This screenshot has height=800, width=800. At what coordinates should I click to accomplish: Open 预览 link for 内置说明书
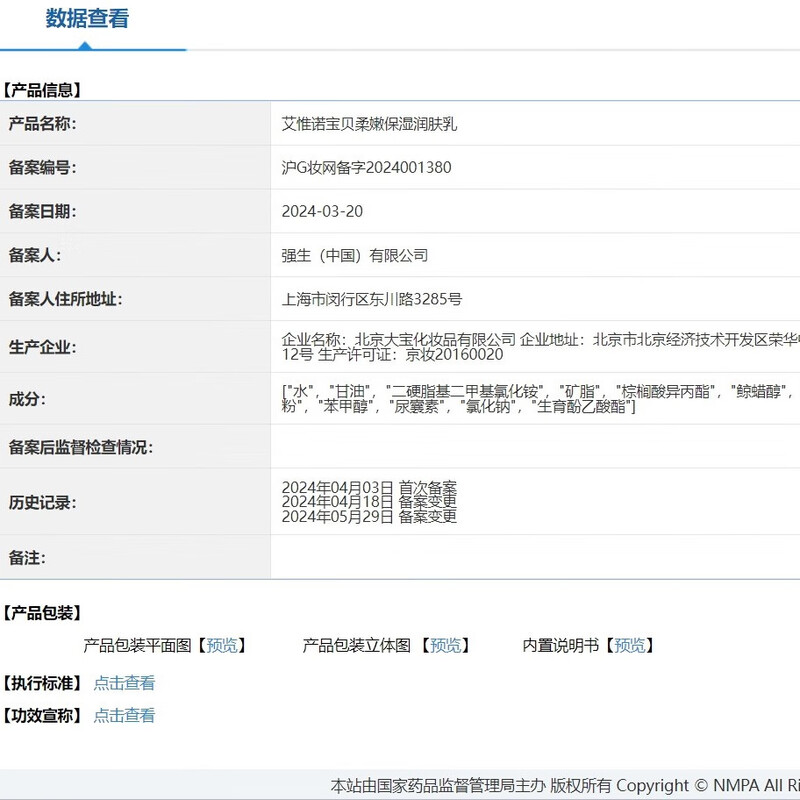[630, 645]
